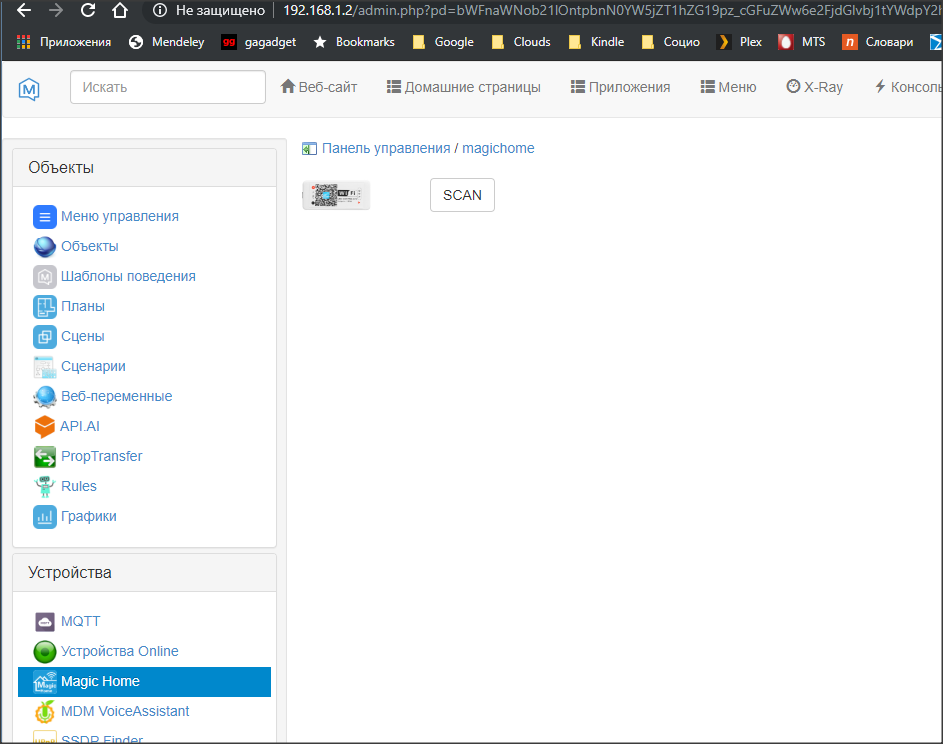The width and height of the screenshot is (943, 744).
Task: Open the Меню управления sidebar icon
Action: pyautogui.click(x=45, y=217)
